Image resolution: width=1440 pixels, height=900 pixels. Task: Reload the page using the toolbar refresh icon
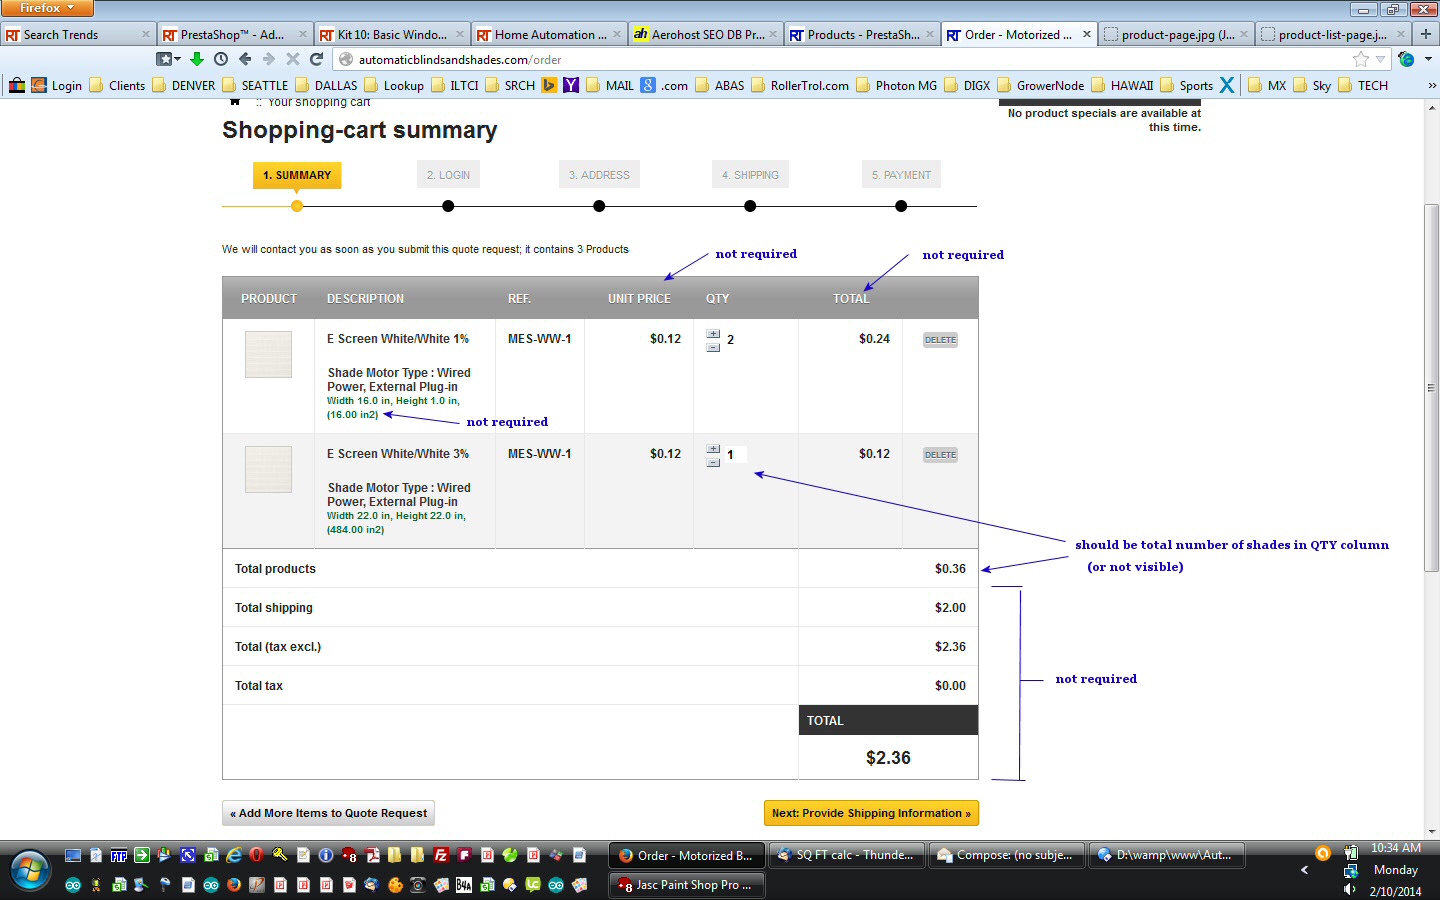(x=317, y=59)
